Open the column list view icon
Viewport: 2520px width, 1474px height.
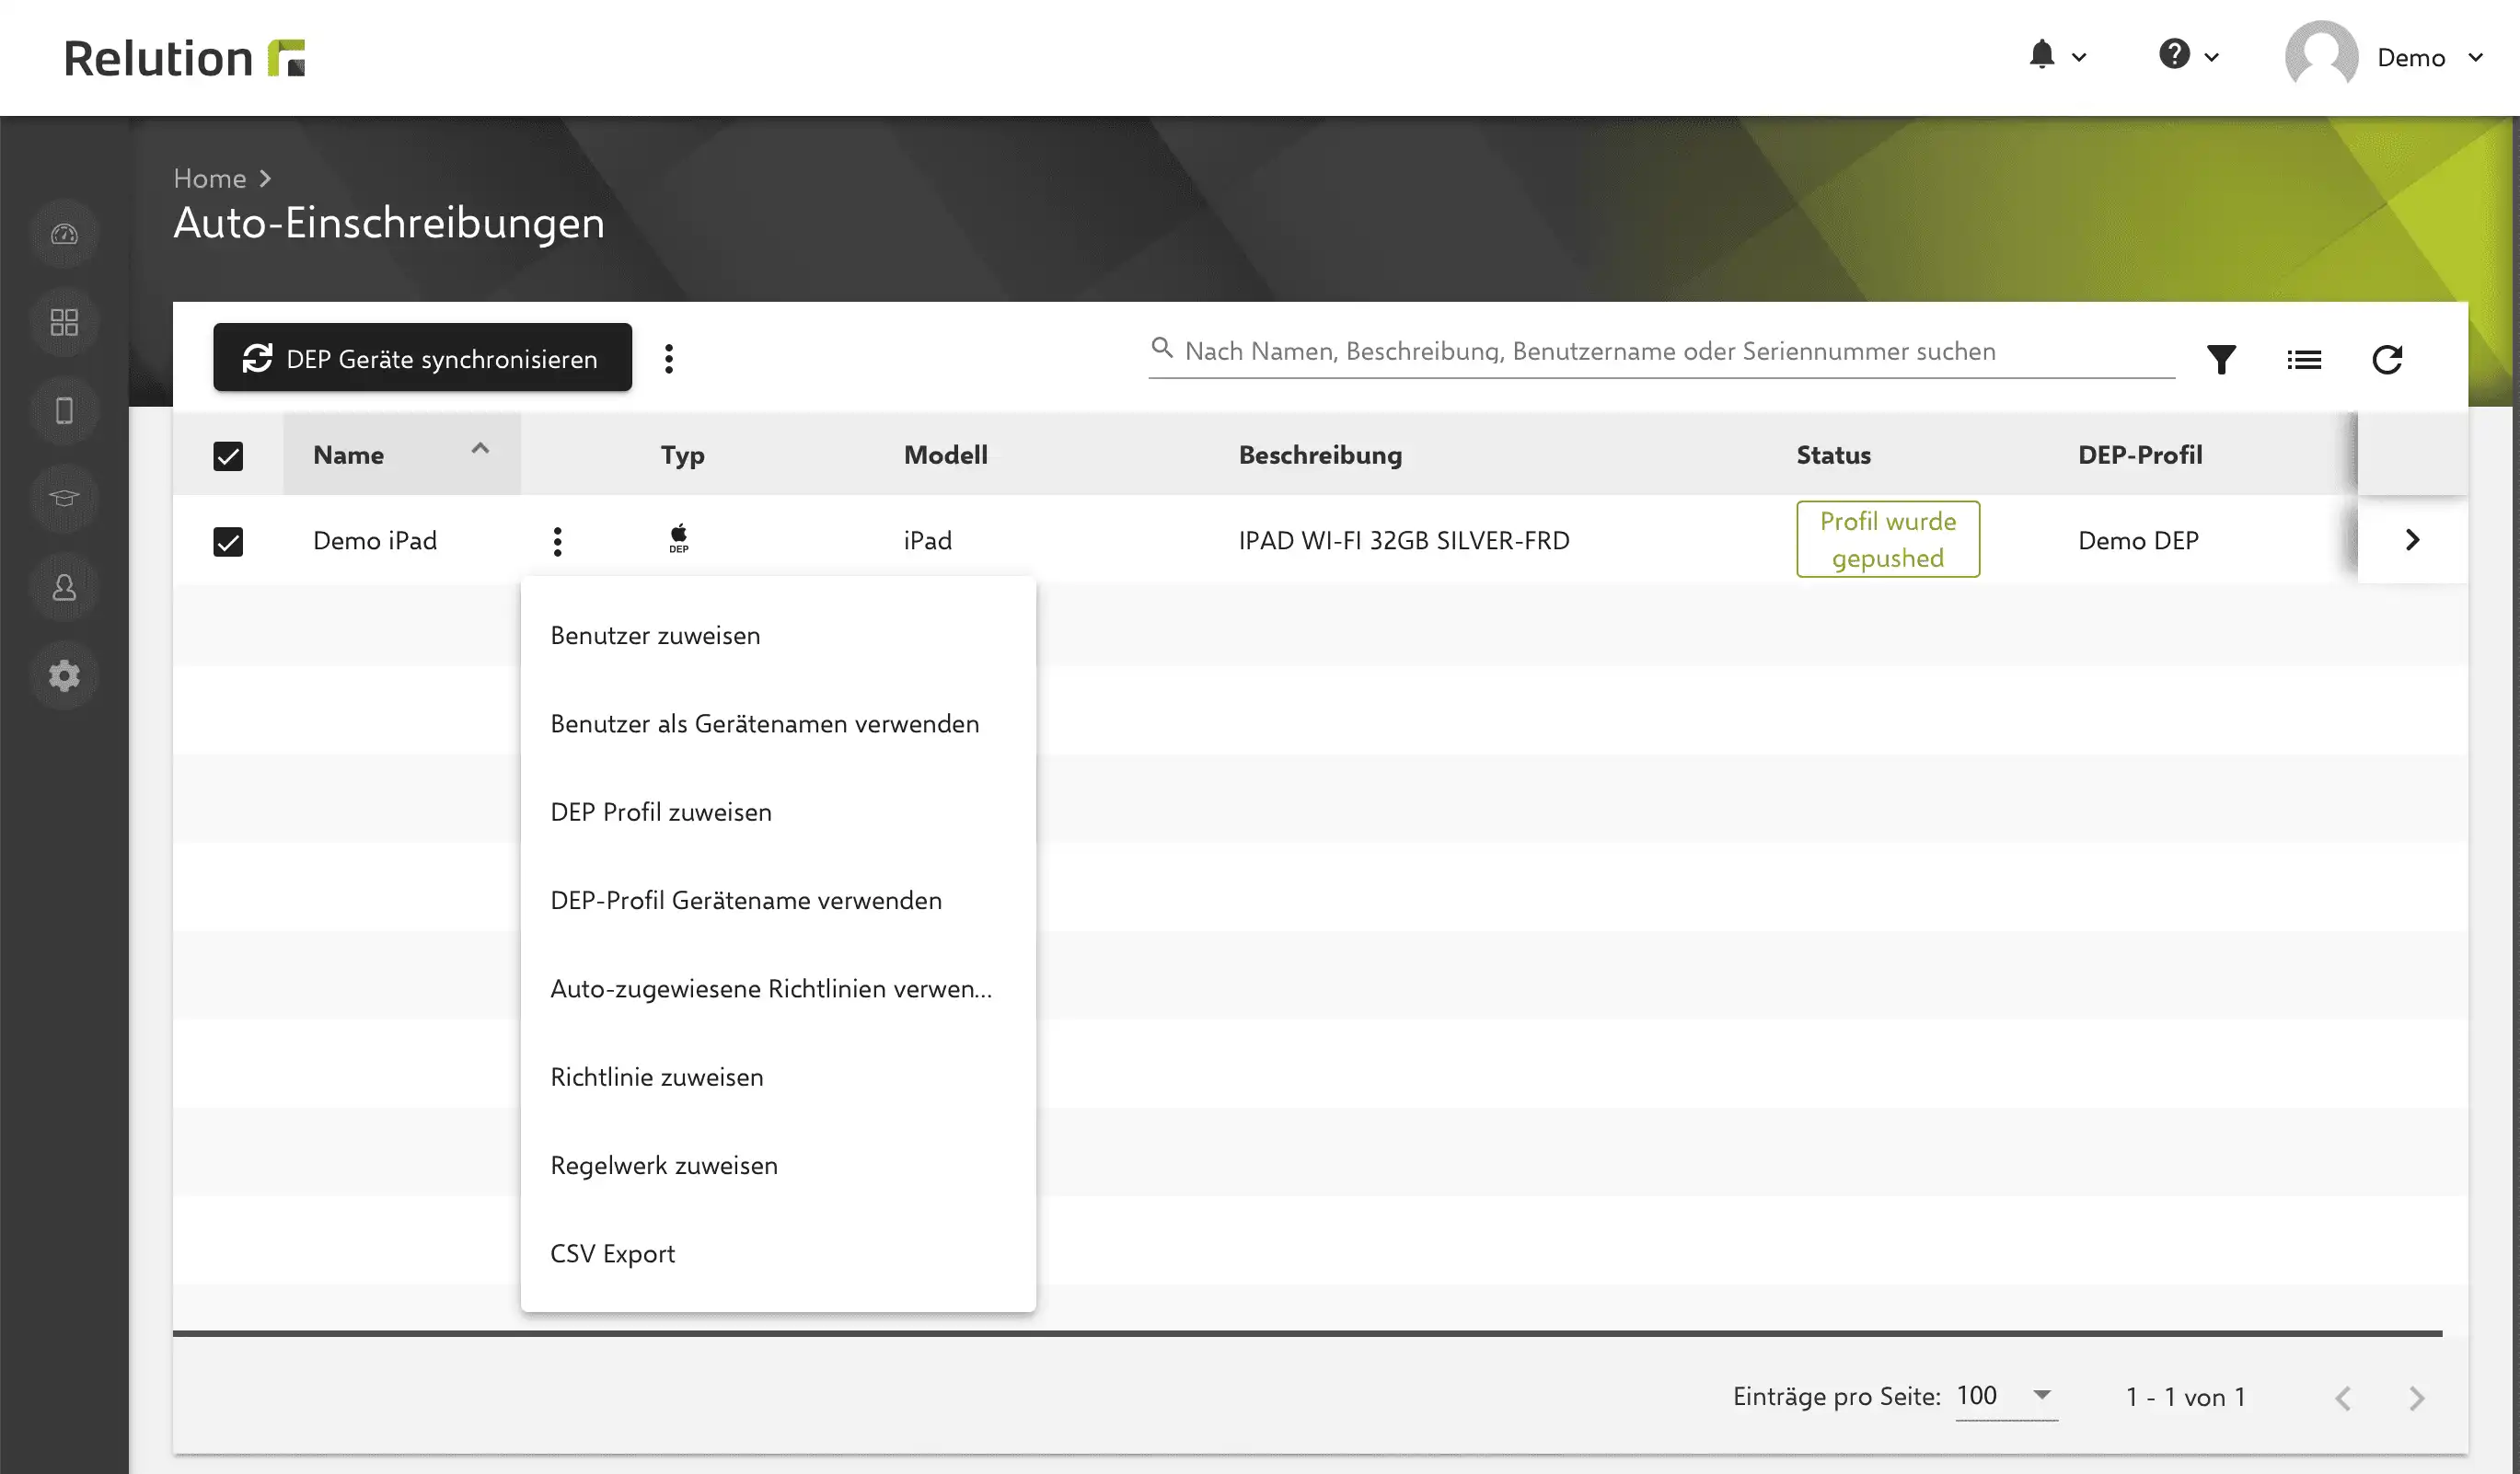coord(2304,359)
